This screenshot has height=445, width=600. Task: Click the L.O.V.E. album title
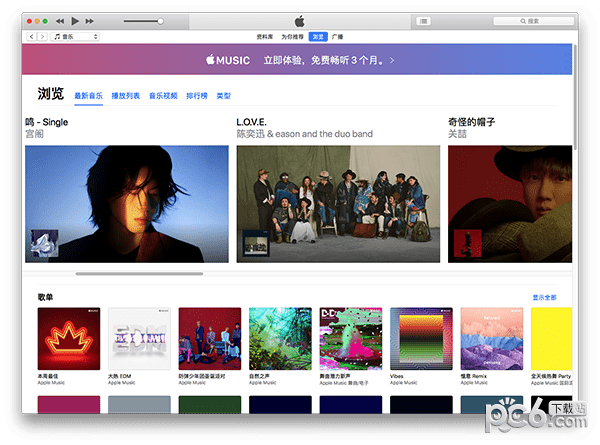pyautogui.click(x=251, y=122)
